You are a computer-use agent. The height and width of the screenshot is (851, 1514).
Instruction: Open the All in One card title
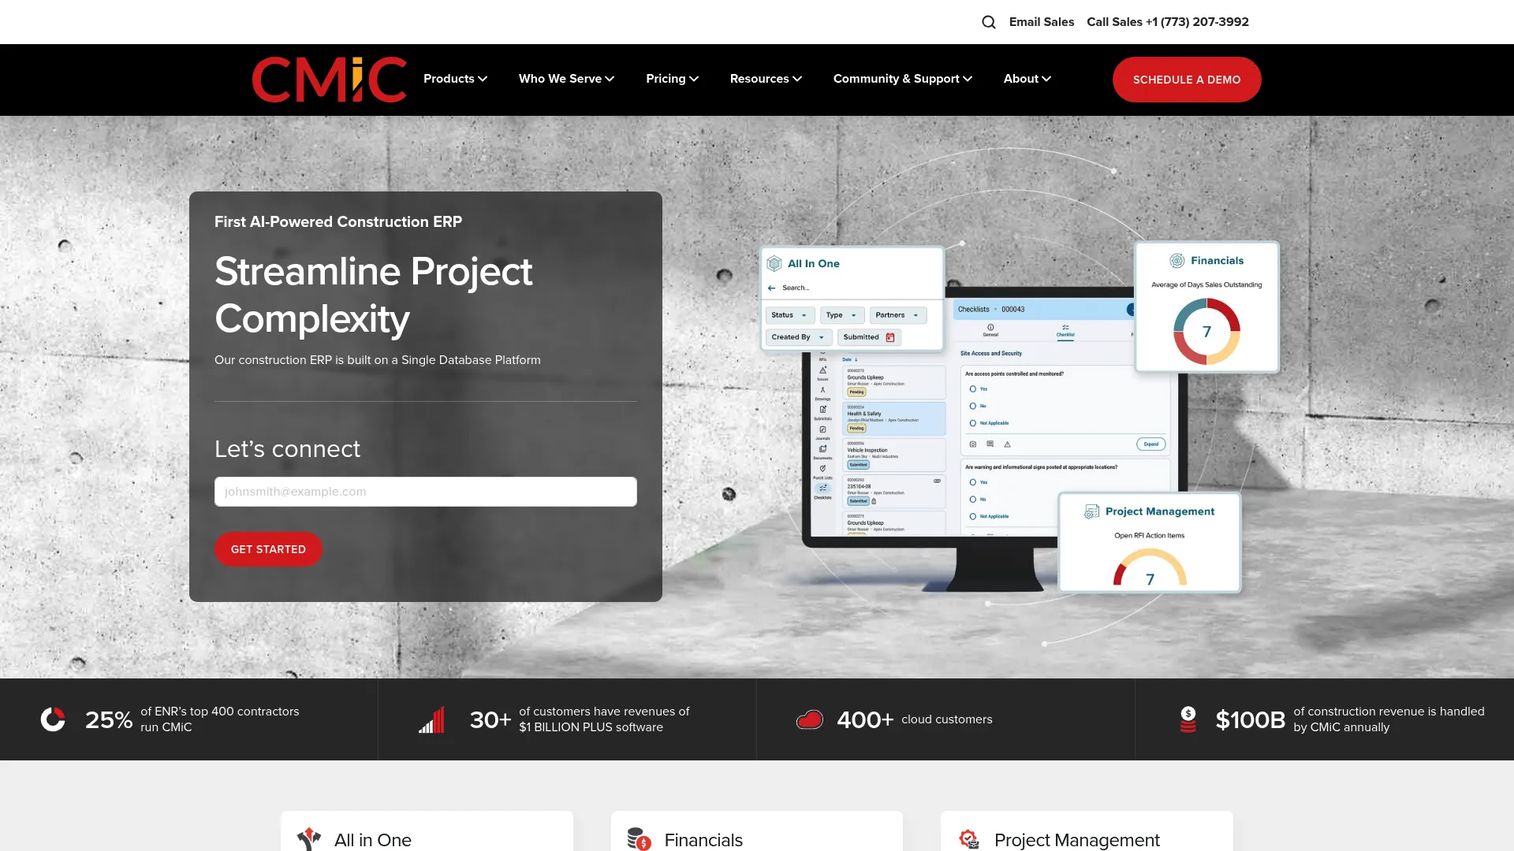[x=373, y=840]
